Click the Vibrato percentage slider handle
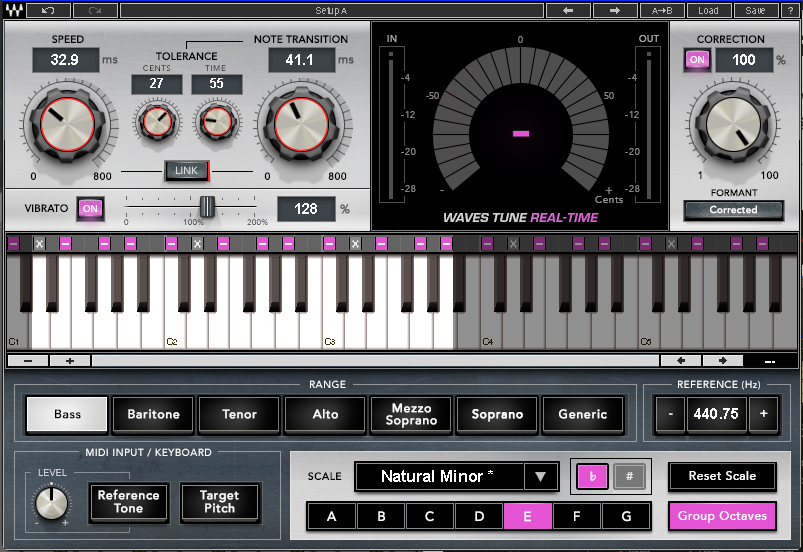The height and width of the screenshot is (552, 803). [x=207, y=206]
